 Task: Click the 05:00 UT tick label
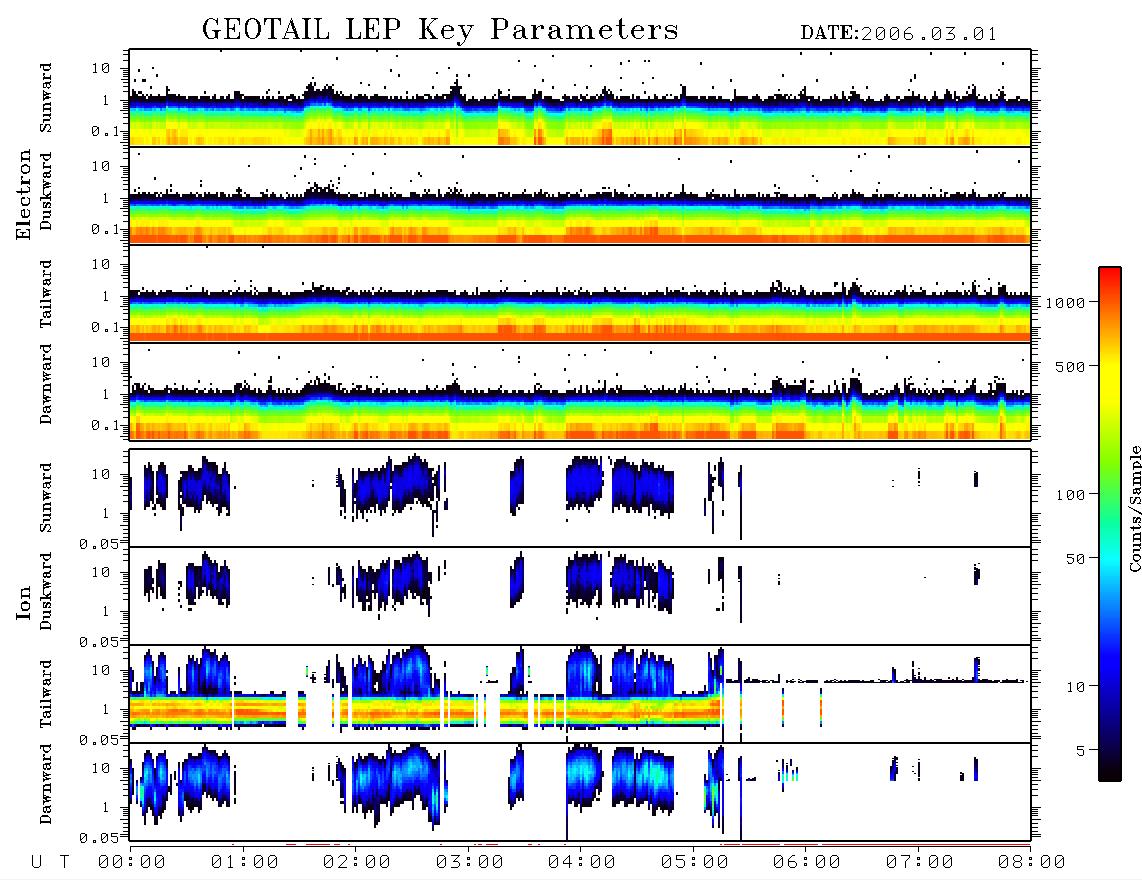(695, 862)
